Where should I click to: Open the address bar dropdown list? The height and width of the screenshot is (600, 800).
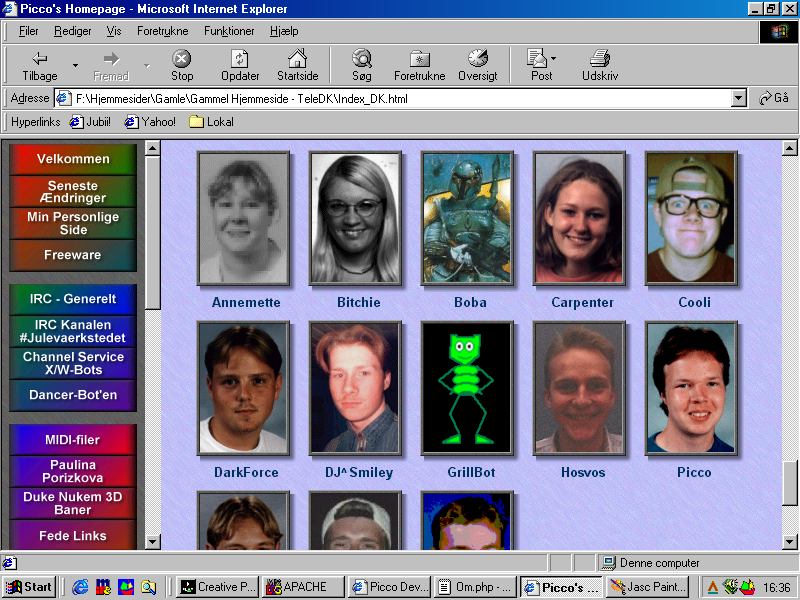coord(739,99)
